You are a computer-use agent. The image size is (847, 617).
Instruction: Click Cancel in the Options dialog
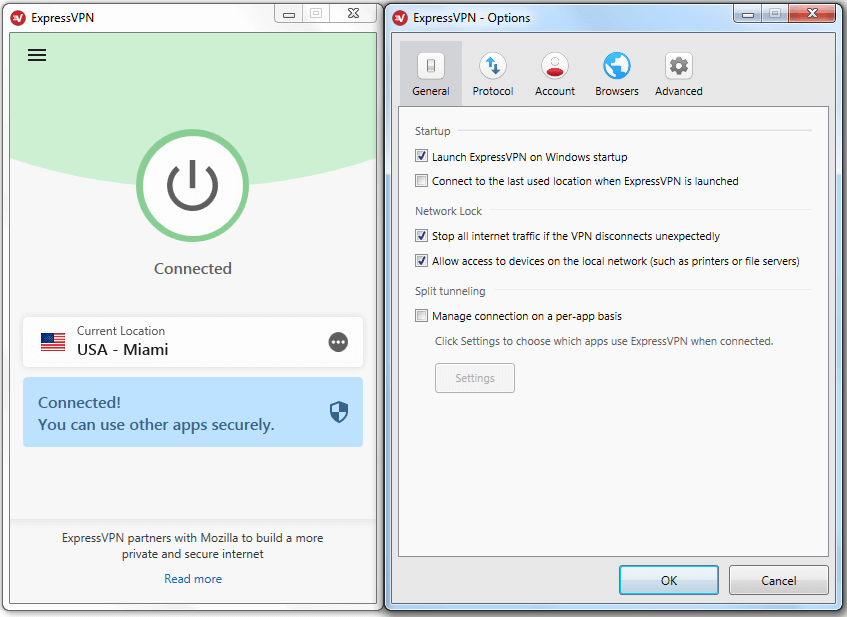[x=778, y=580]
